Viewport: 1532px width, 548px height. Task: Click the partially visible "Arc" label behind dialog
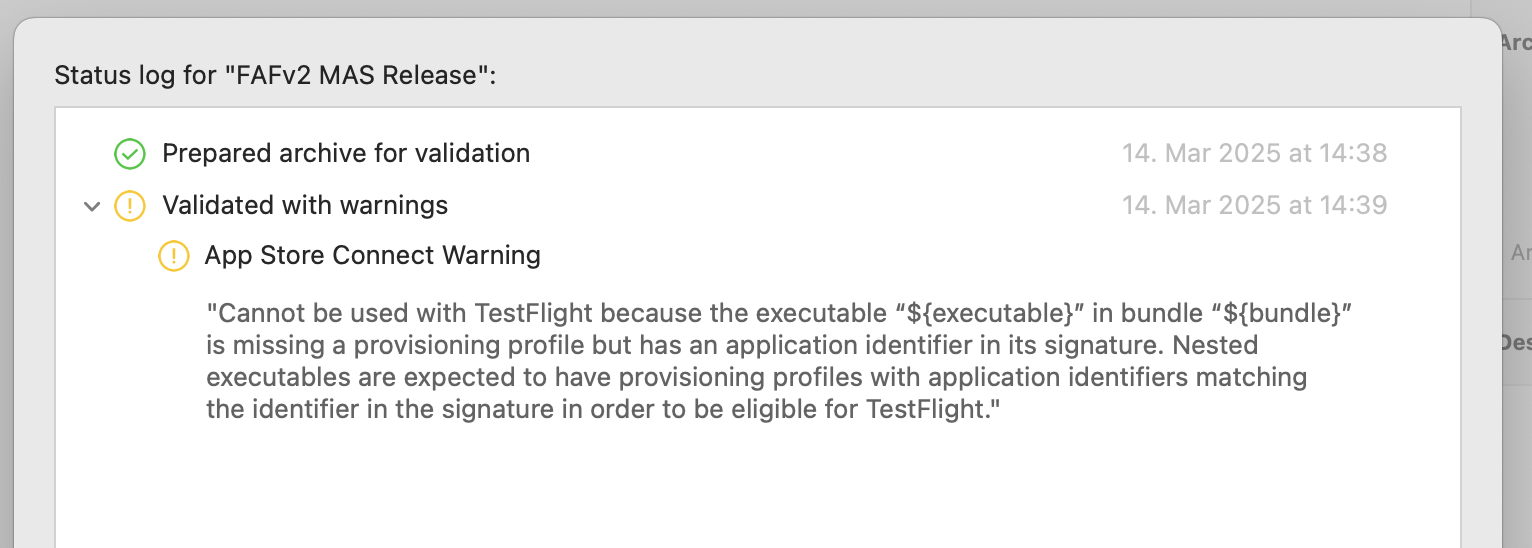1515,43
